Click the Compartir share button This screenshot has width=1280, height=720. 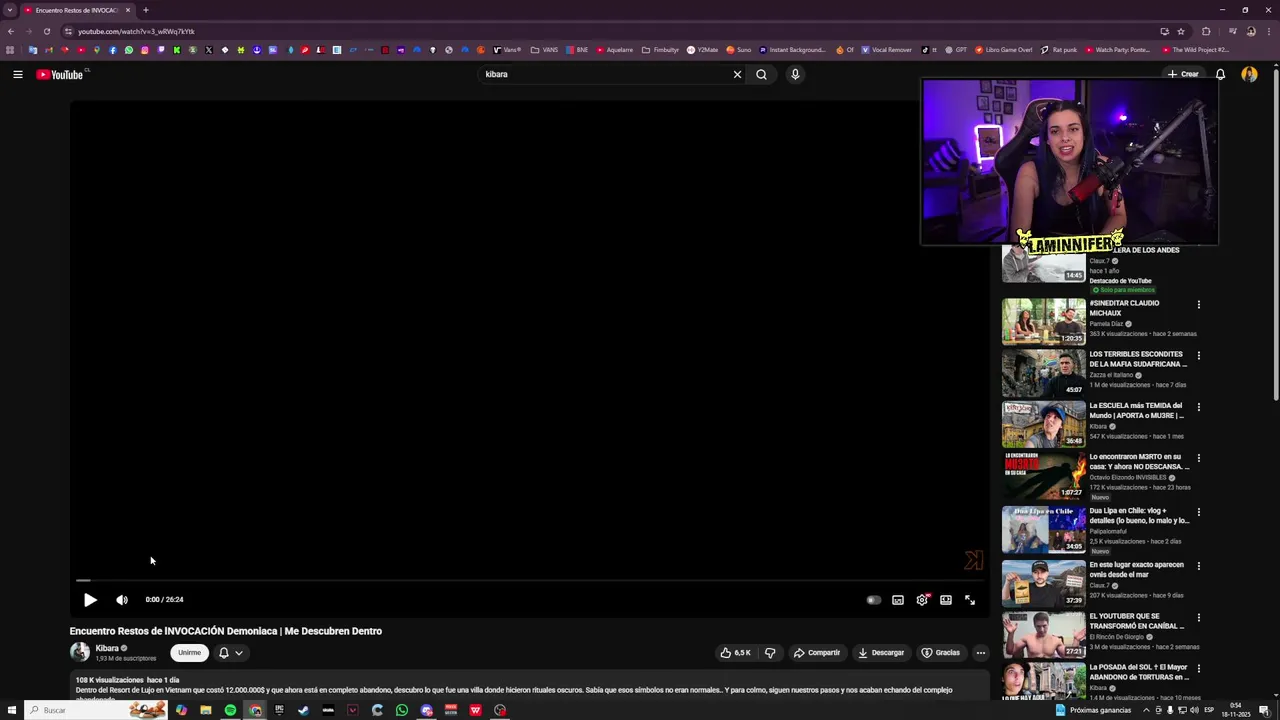click(817, 653)
